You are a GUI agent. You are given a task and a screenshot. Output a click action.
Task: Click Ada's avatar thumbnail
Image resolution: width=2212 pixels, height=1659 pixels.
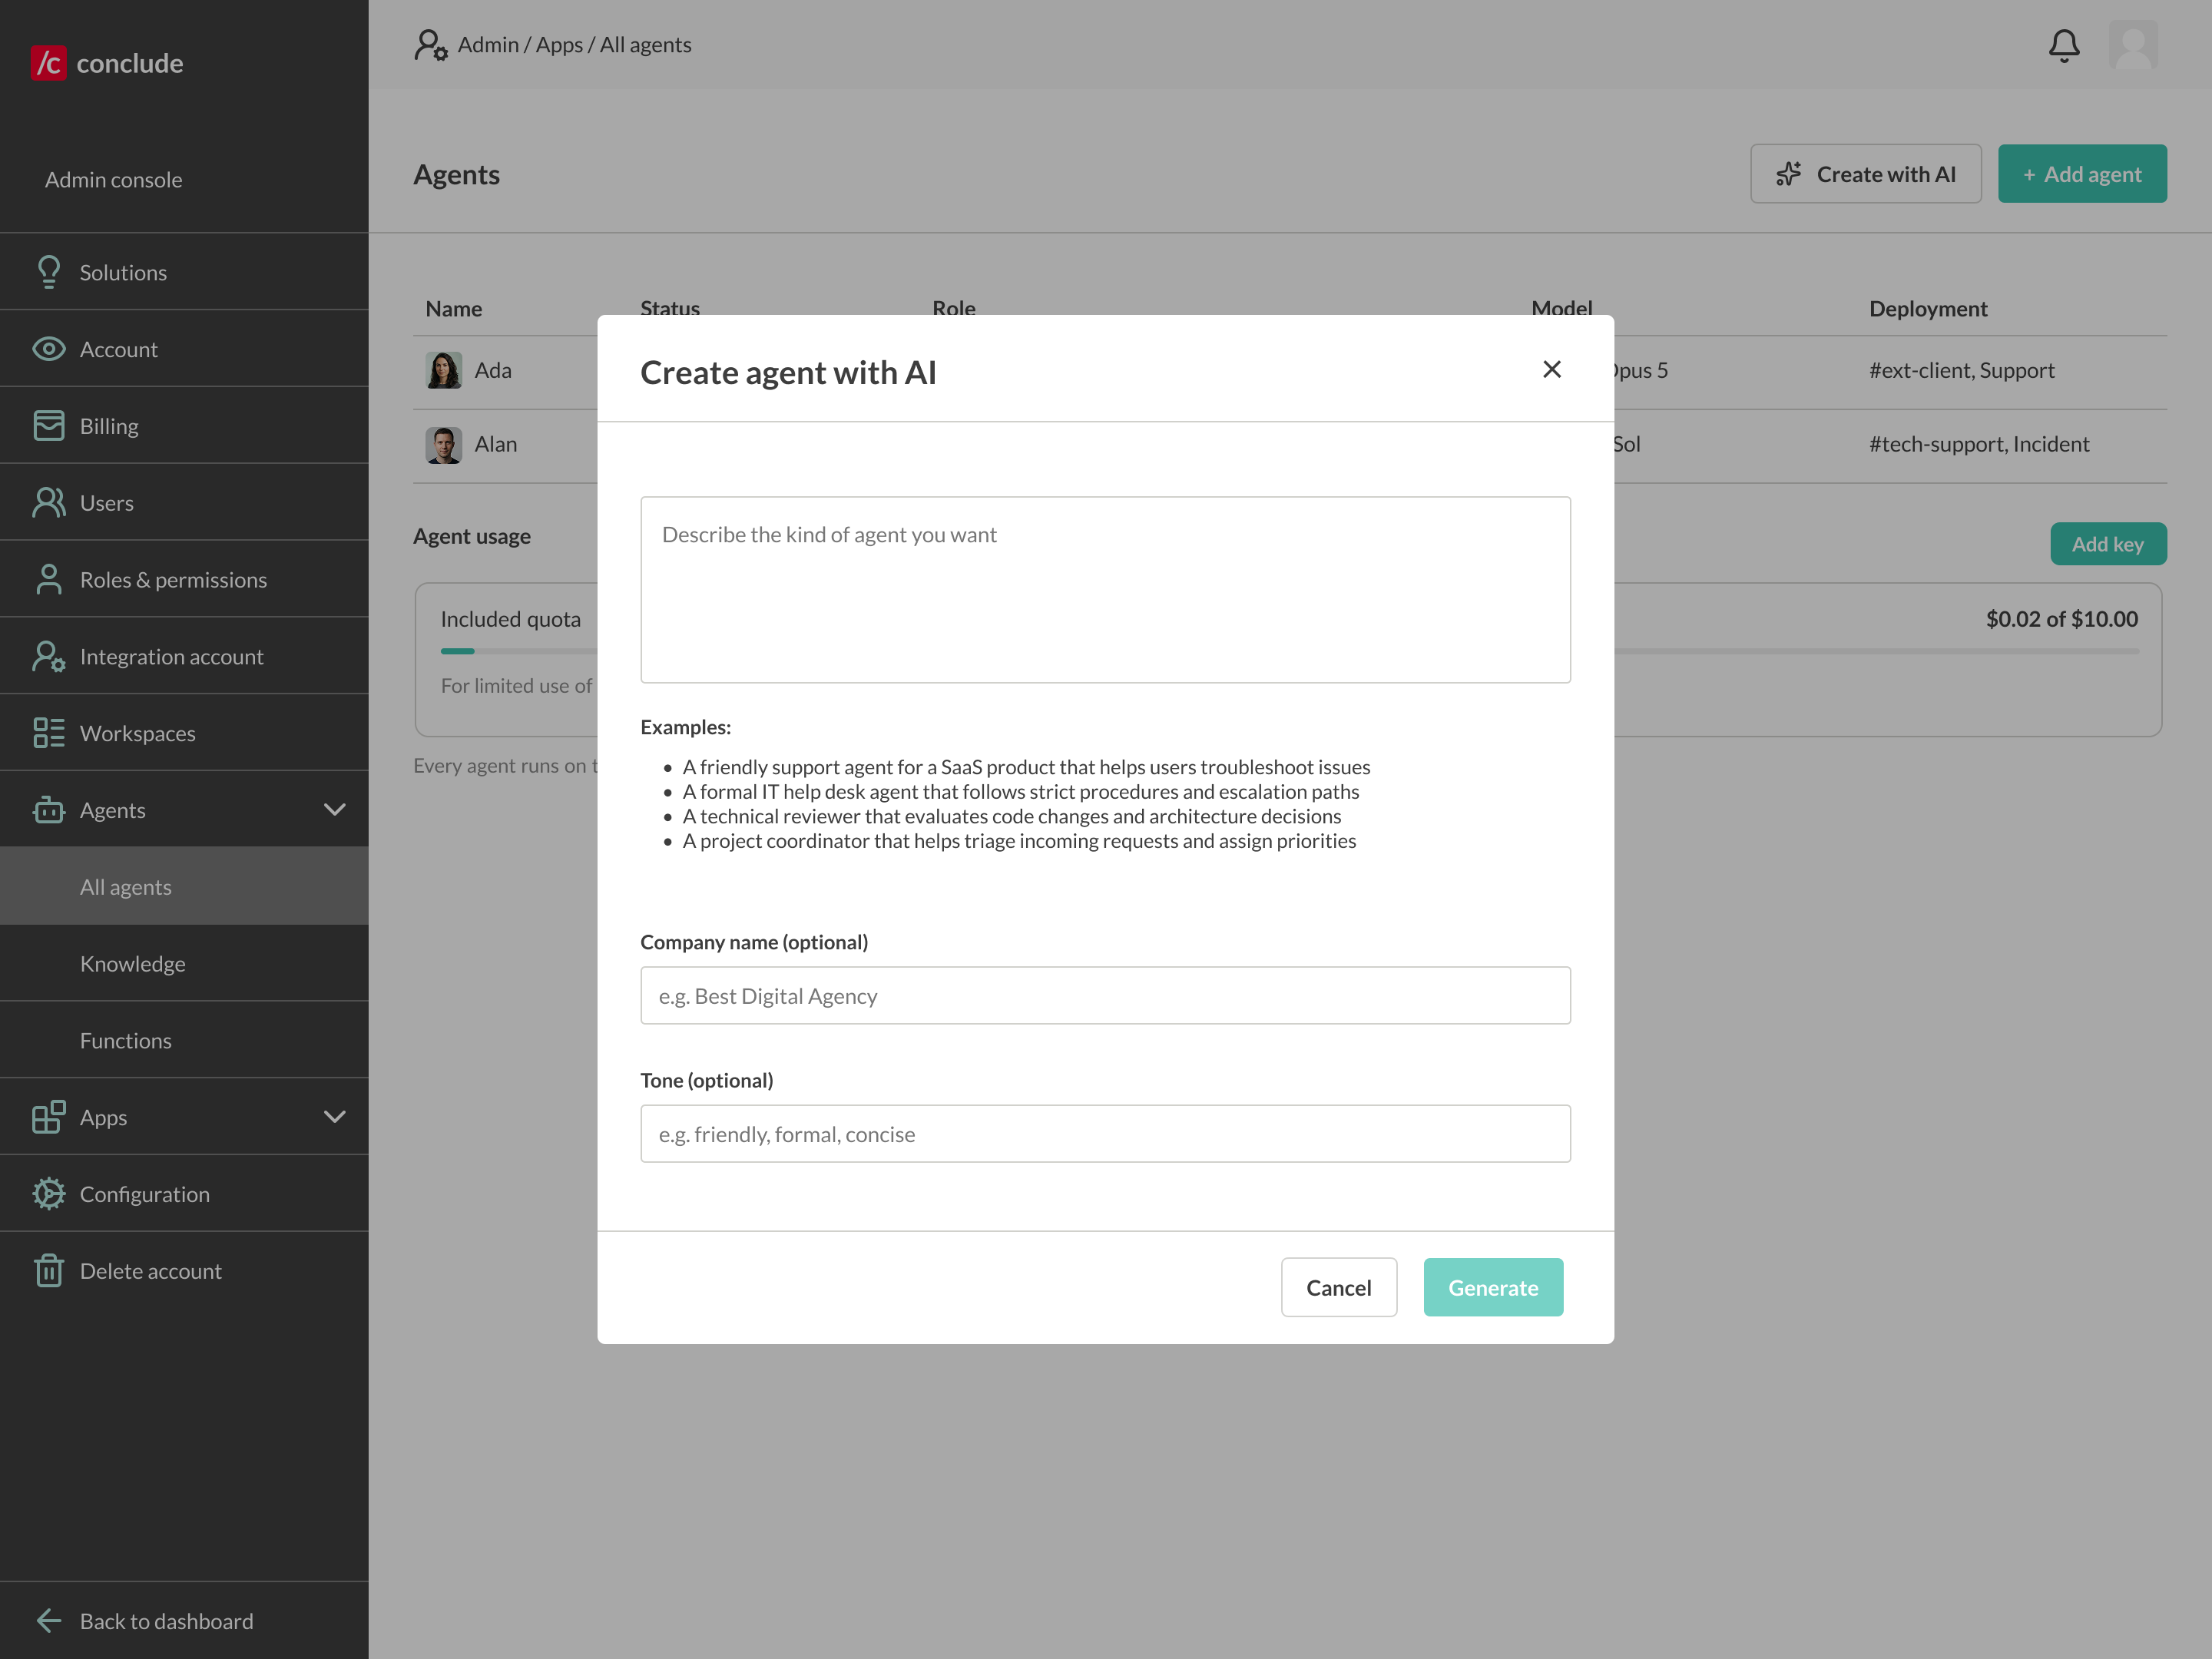click(x=443, y=370)
